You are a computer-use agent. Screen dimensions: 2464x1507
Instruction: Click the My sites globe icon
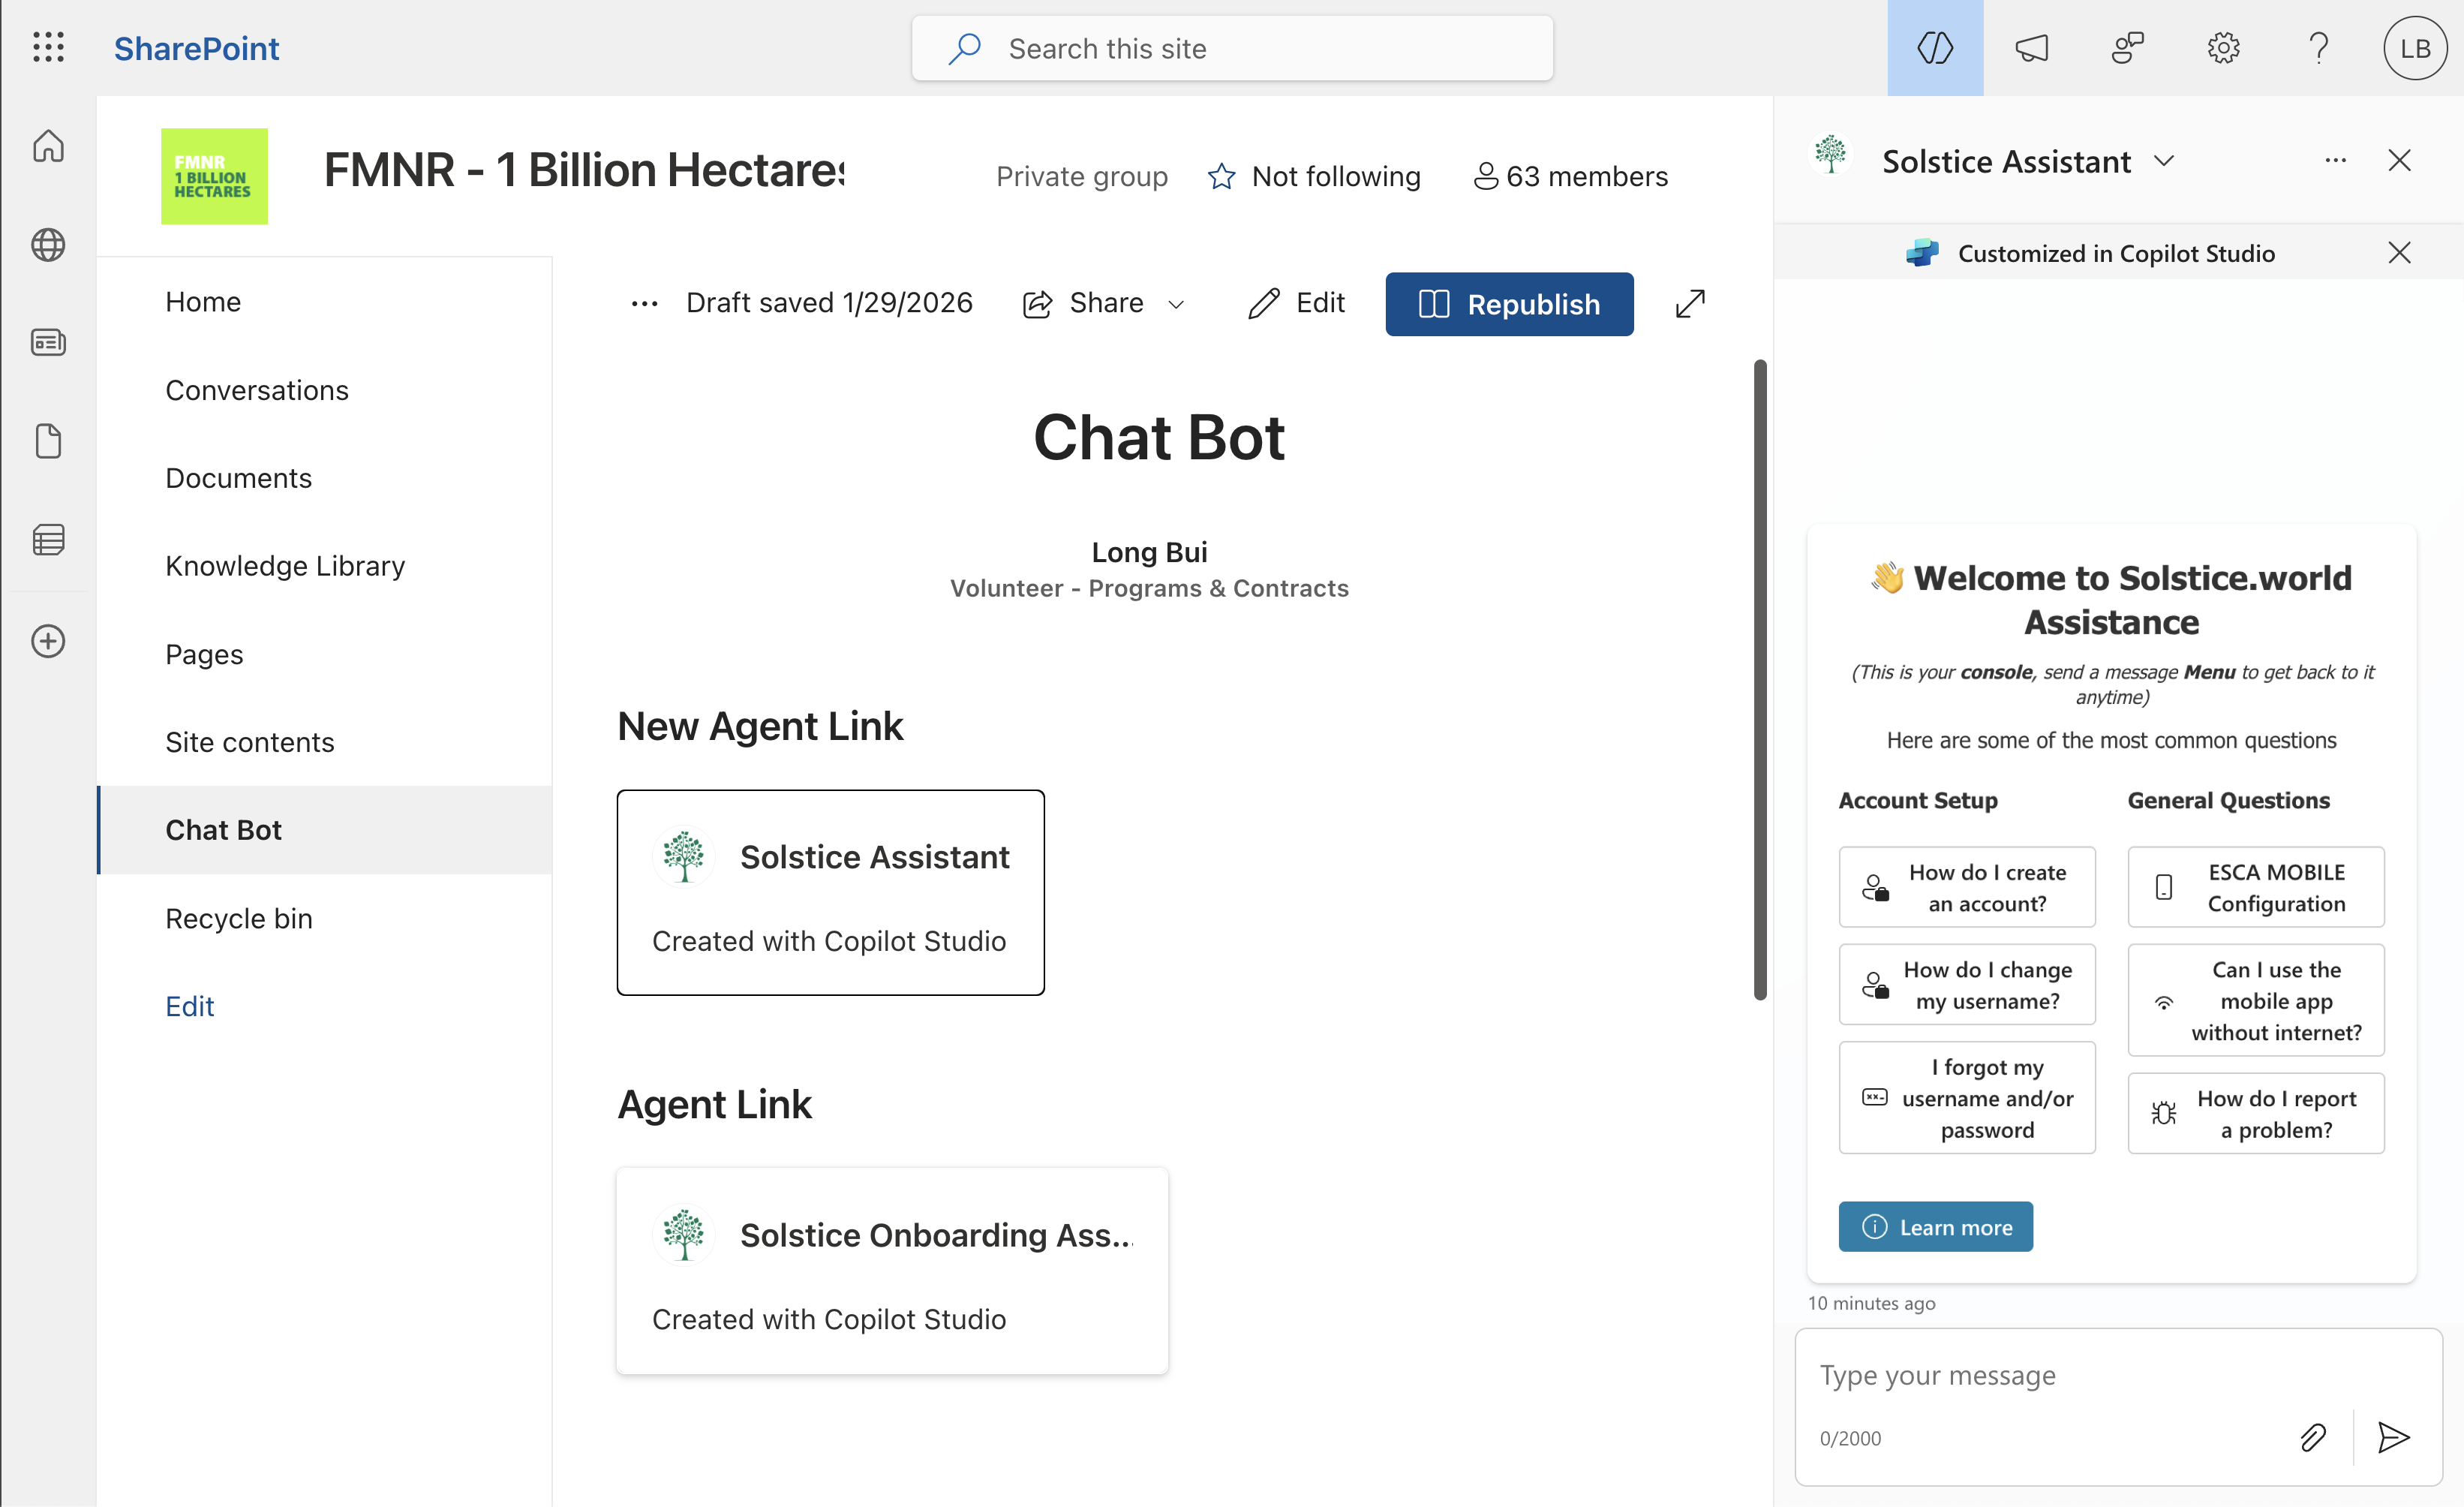click(x=48, y=245)
